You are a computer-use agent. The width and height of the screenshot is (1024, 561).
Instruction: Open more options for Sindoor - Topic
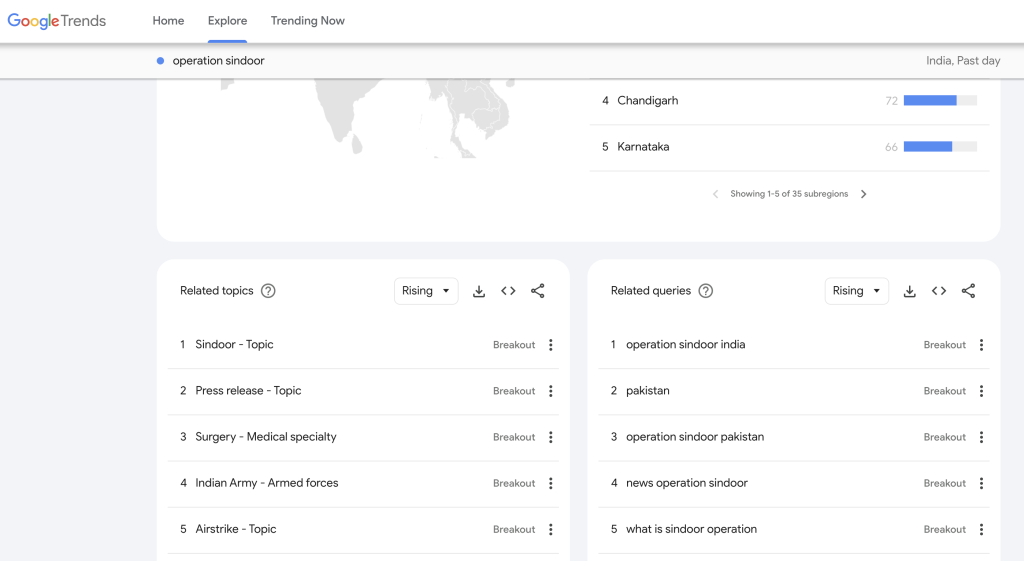[551, 345]
